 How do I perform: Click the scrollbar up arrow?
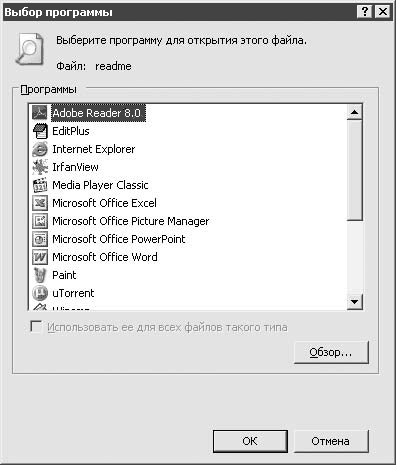[354, 112]
